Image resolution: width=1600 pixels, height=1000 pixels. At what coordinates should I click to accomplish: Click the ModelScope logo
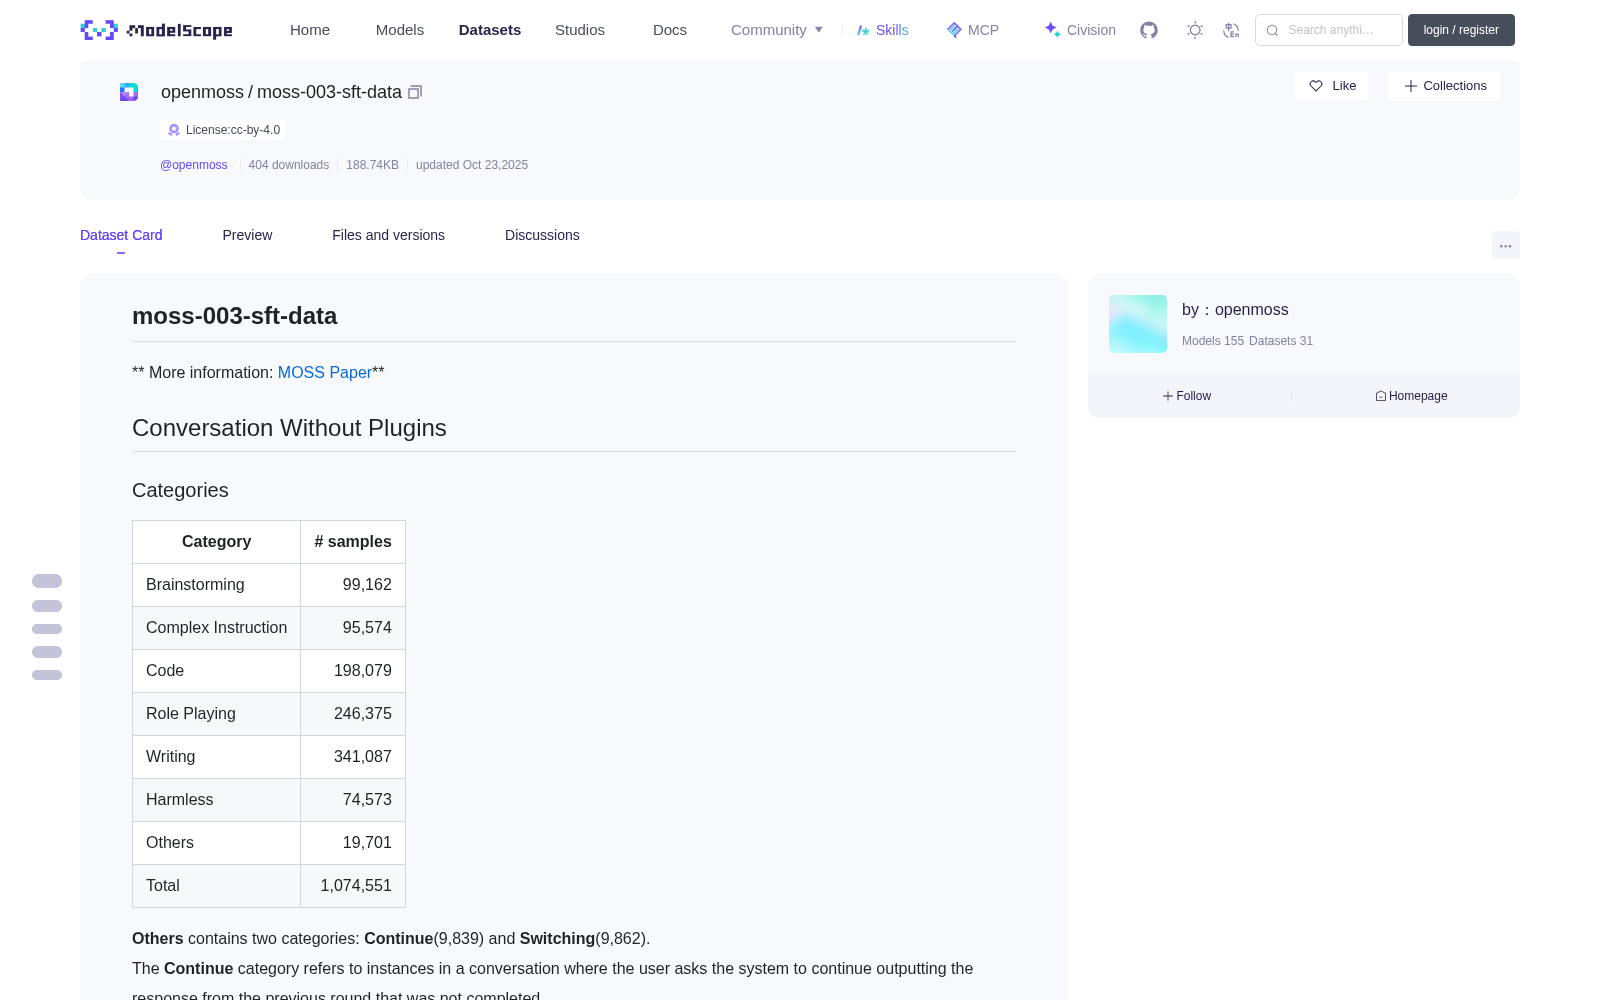156,30
